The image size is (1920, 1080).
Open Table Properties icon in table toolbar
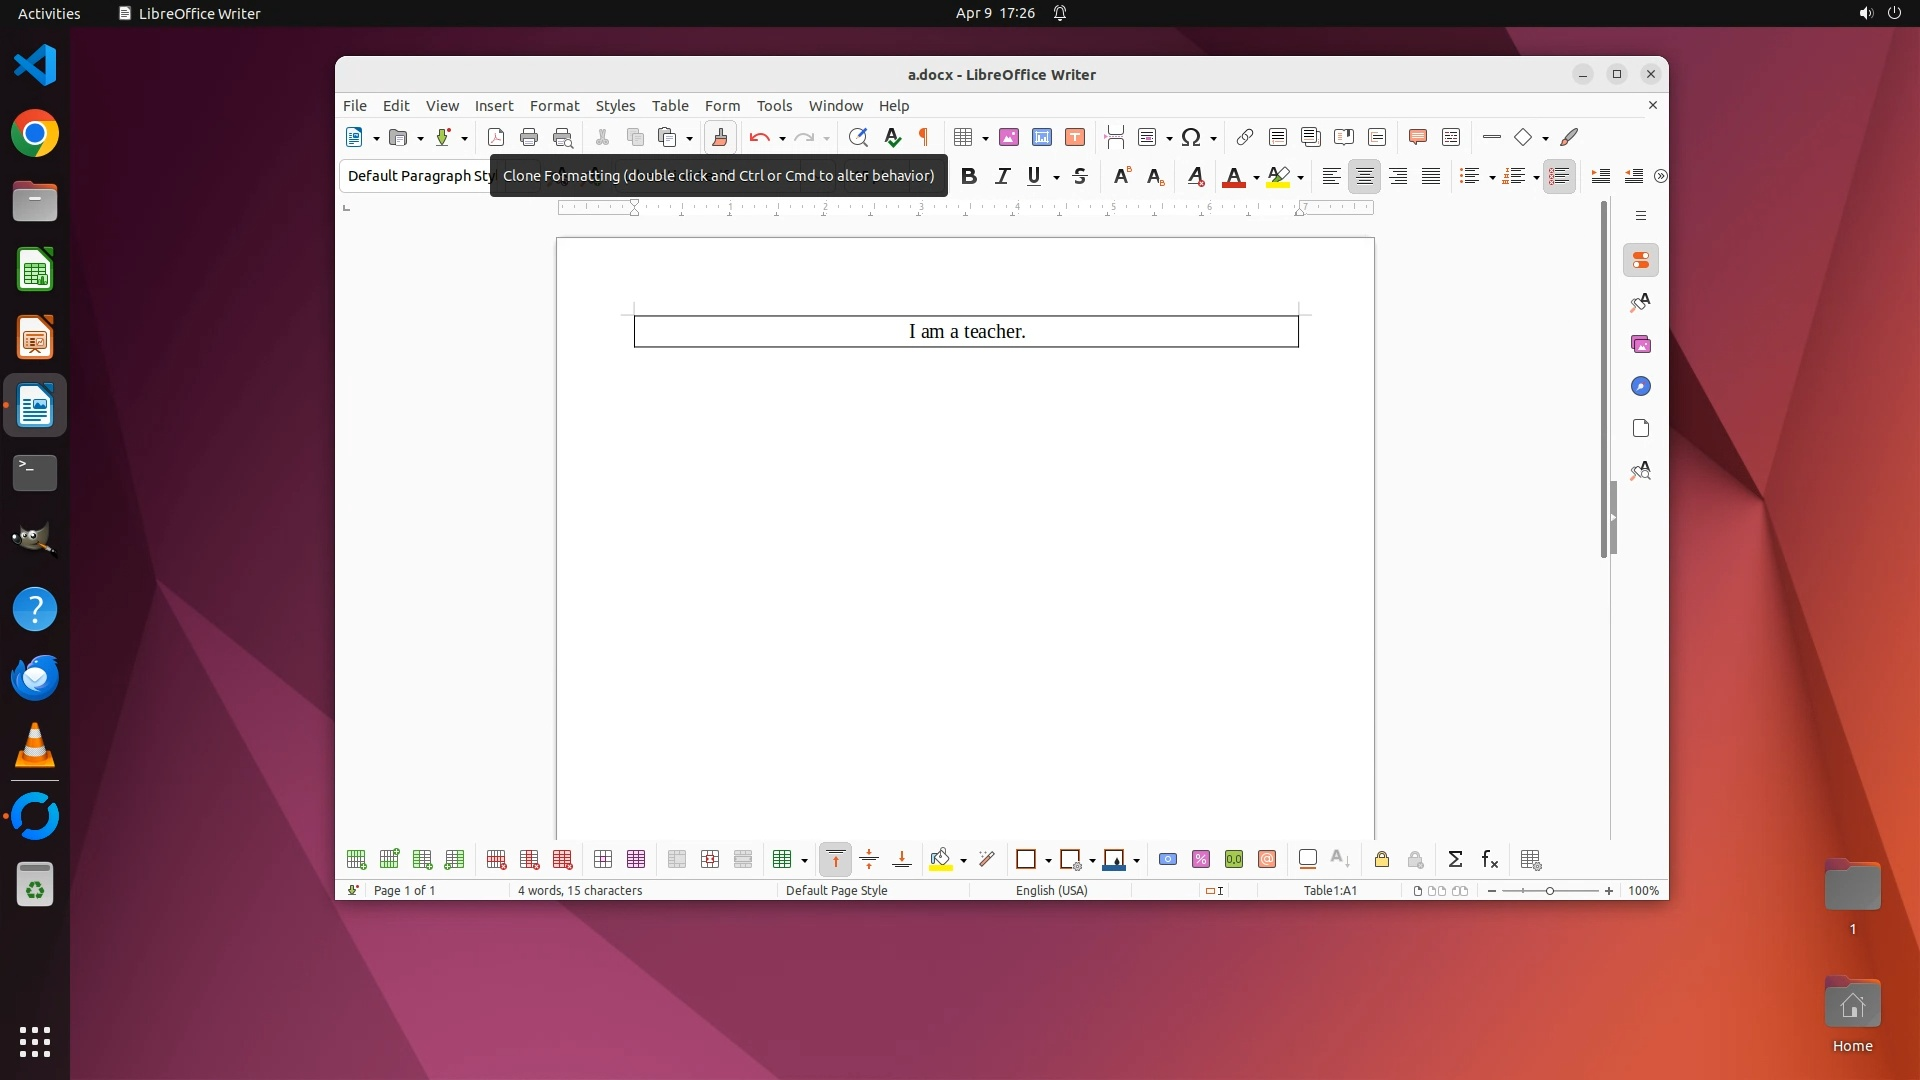pyautogui.click(x=1530, y=859)
